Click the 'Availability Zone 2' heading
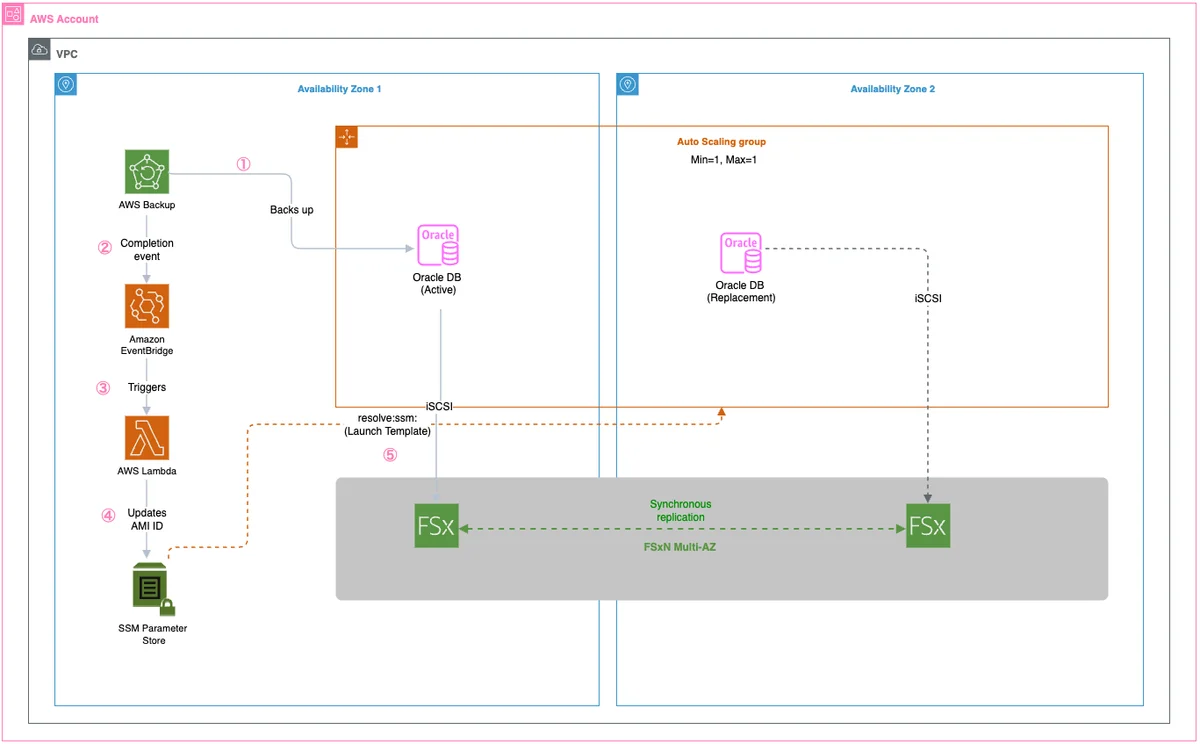 click(893, 89)
